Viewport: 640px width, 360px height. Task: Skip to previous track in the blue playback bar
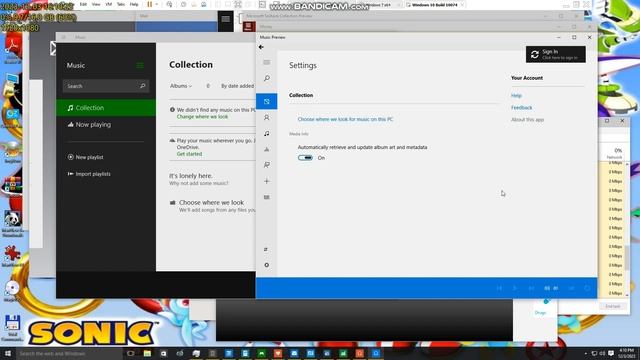click(x=499, y=288)
